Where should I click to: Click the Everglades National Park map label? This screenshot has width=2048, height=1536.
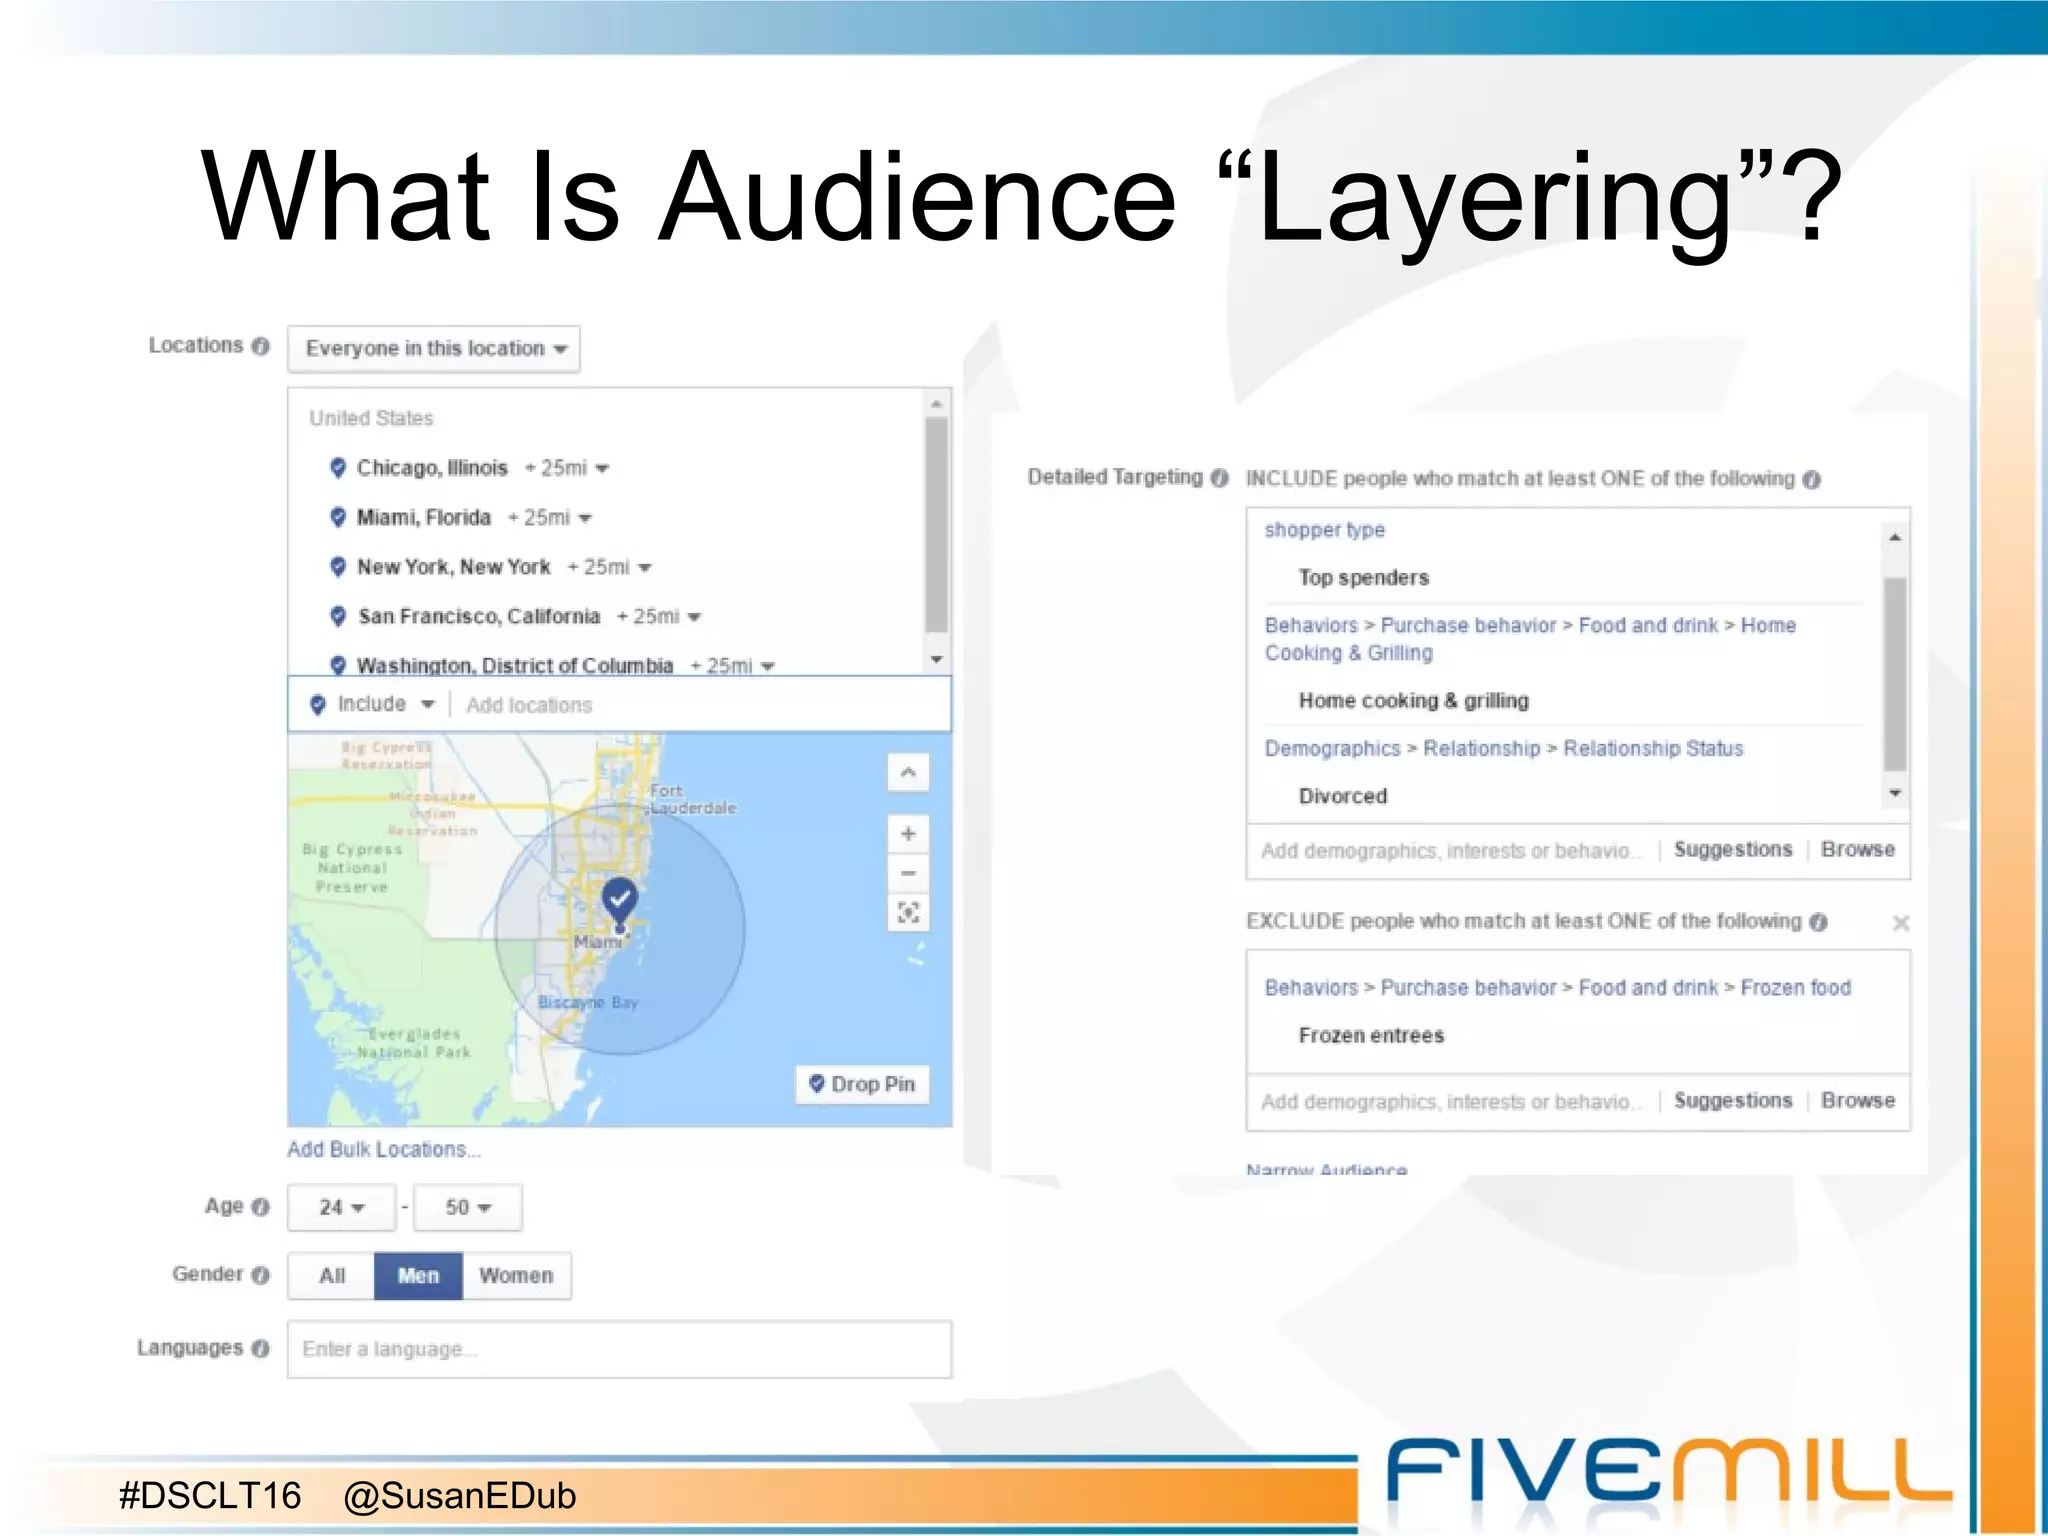[x=414, y=1043]
